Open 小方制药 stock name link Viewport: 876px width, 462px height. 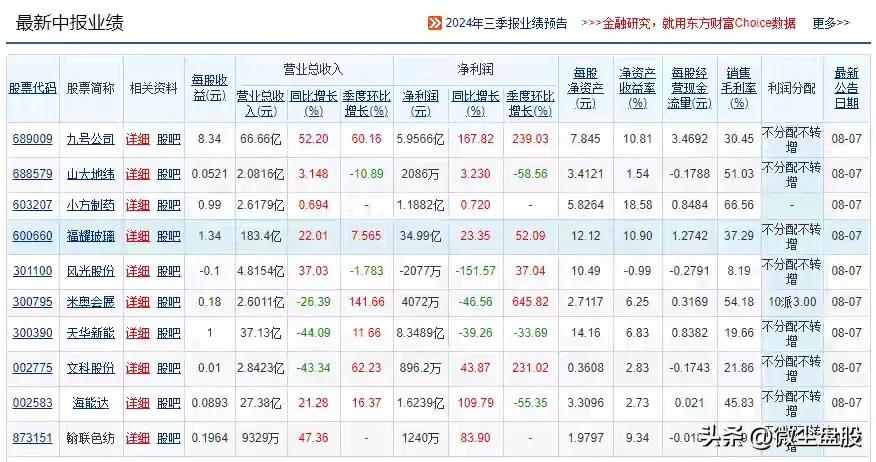[91, 205]
